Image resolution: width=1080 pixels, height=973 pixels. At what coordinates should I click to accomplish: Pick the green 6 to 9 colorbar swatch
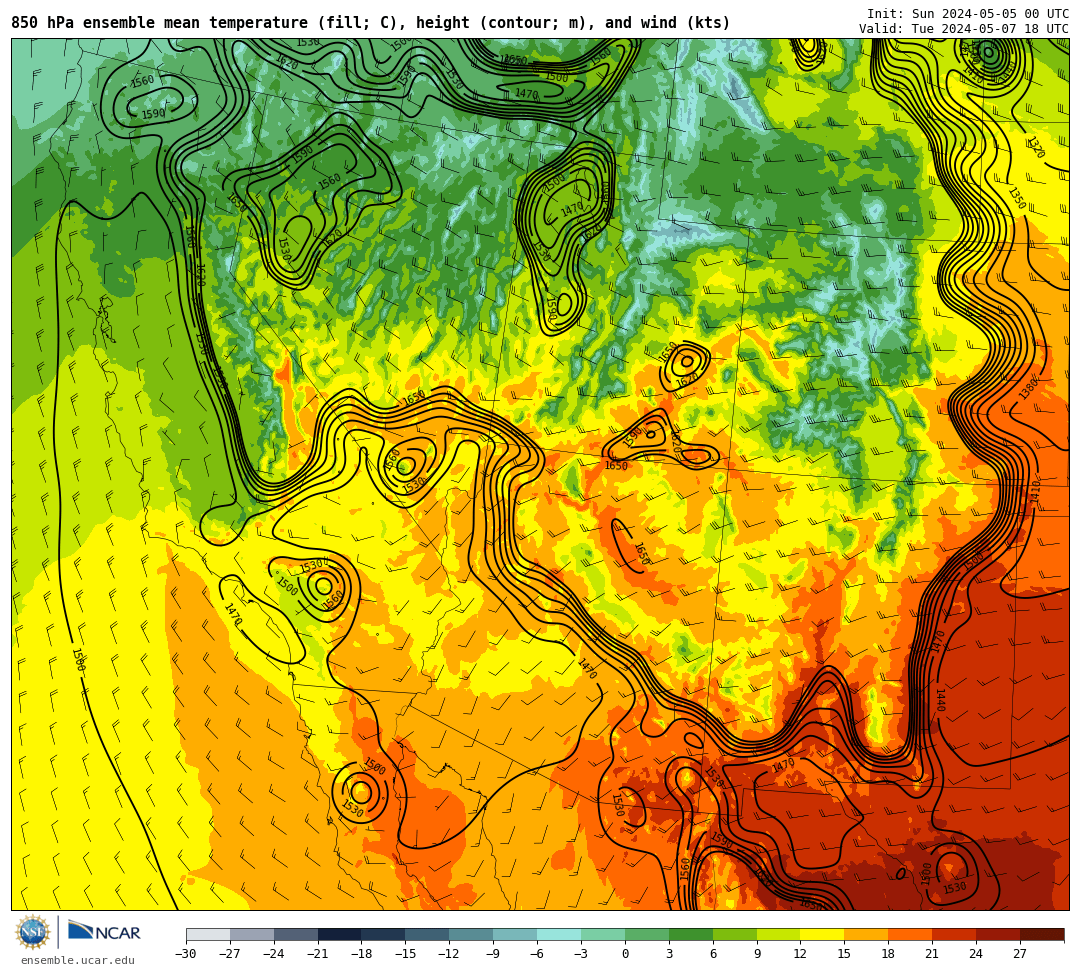click(x=735, y=934)
